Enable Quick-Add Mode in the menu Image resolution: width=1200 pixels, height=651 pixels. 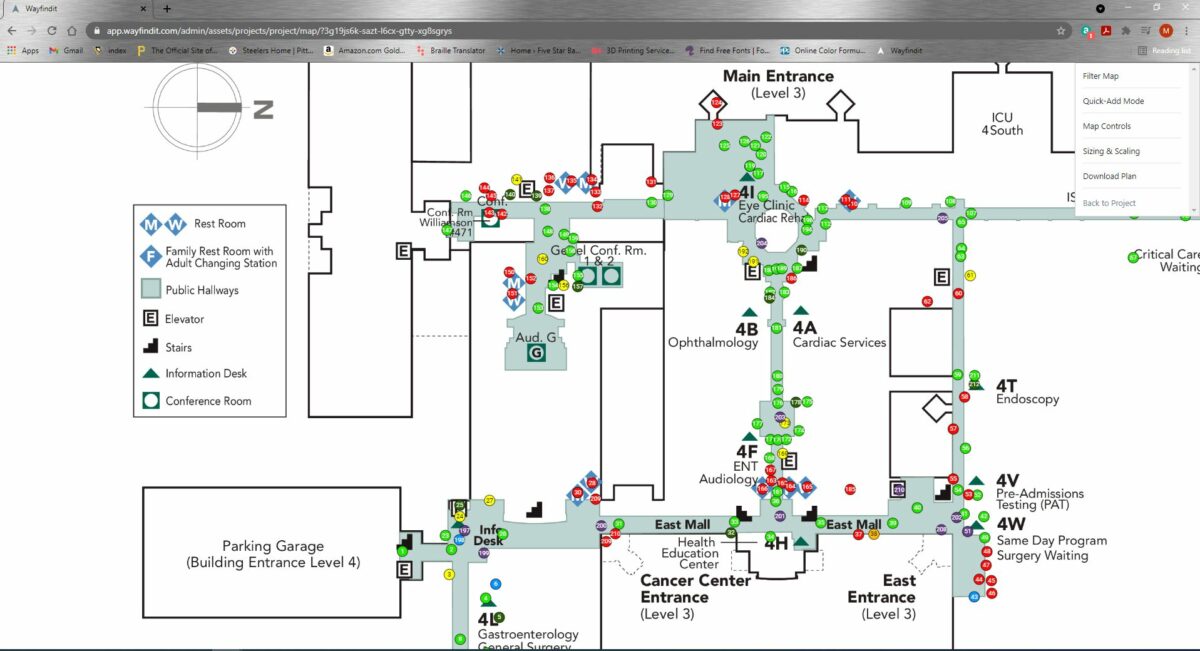click(1112, 101)
